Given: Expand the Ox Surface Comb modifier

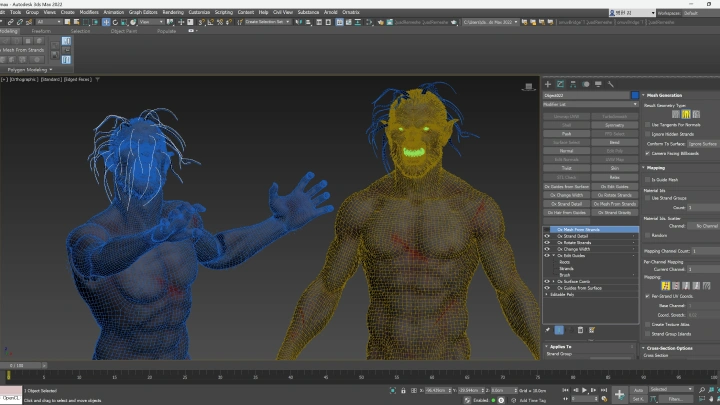Looking at the screenshot, I should click(553, 281).
